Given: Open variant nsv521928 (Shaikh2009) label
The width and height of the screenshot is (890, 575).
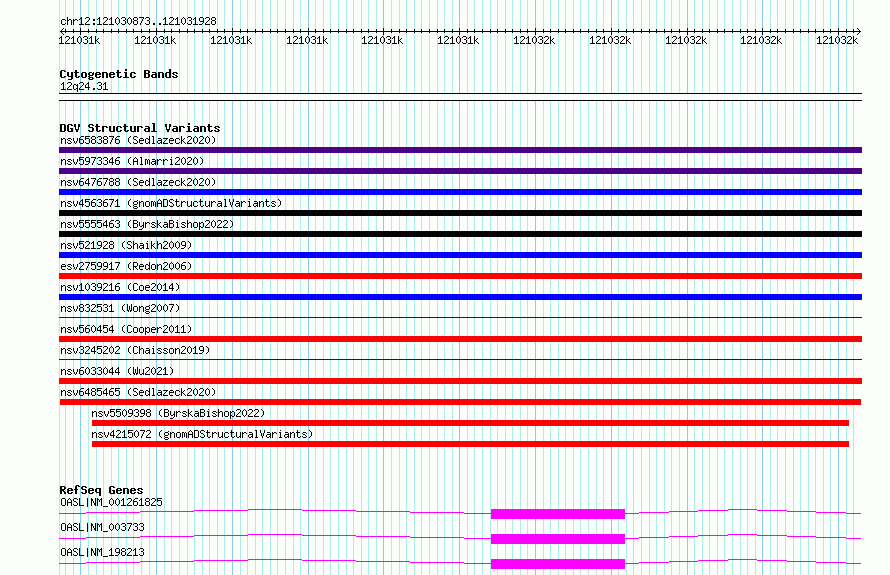Looking at the screenshot, I should point(126,245).
